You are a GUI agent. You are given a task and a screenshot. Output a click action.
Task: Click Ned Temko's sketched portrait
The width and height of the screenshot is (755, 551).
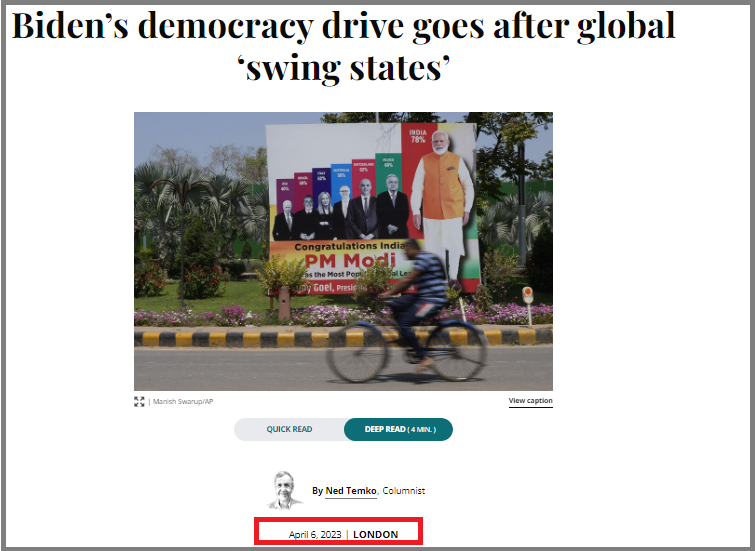point(284,490)
